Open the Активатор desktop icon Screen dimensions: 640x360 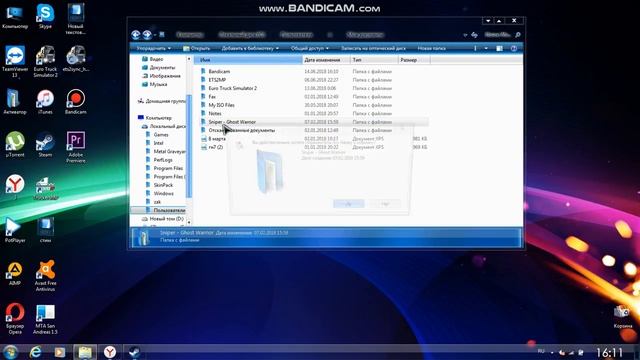click(15, 102)
